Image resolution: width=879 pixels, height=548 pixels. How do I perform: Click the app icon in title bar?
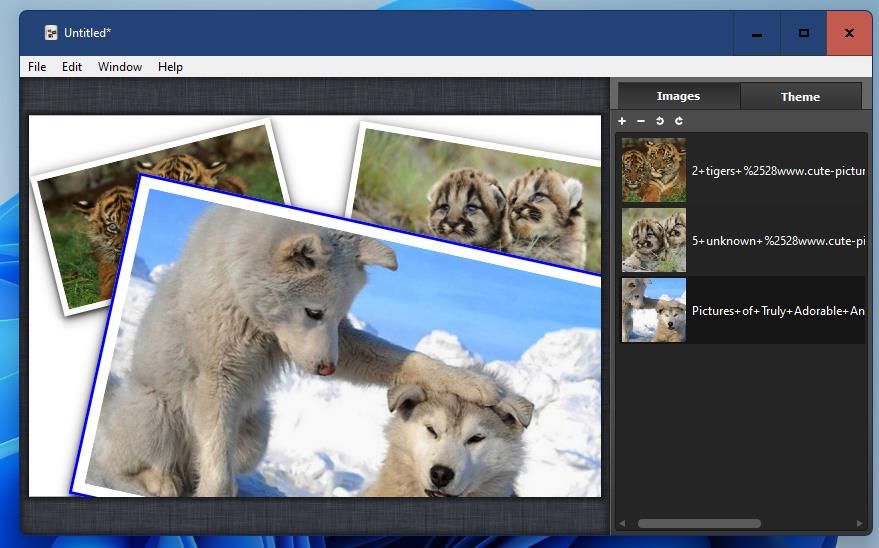click(x=51, y=33)
